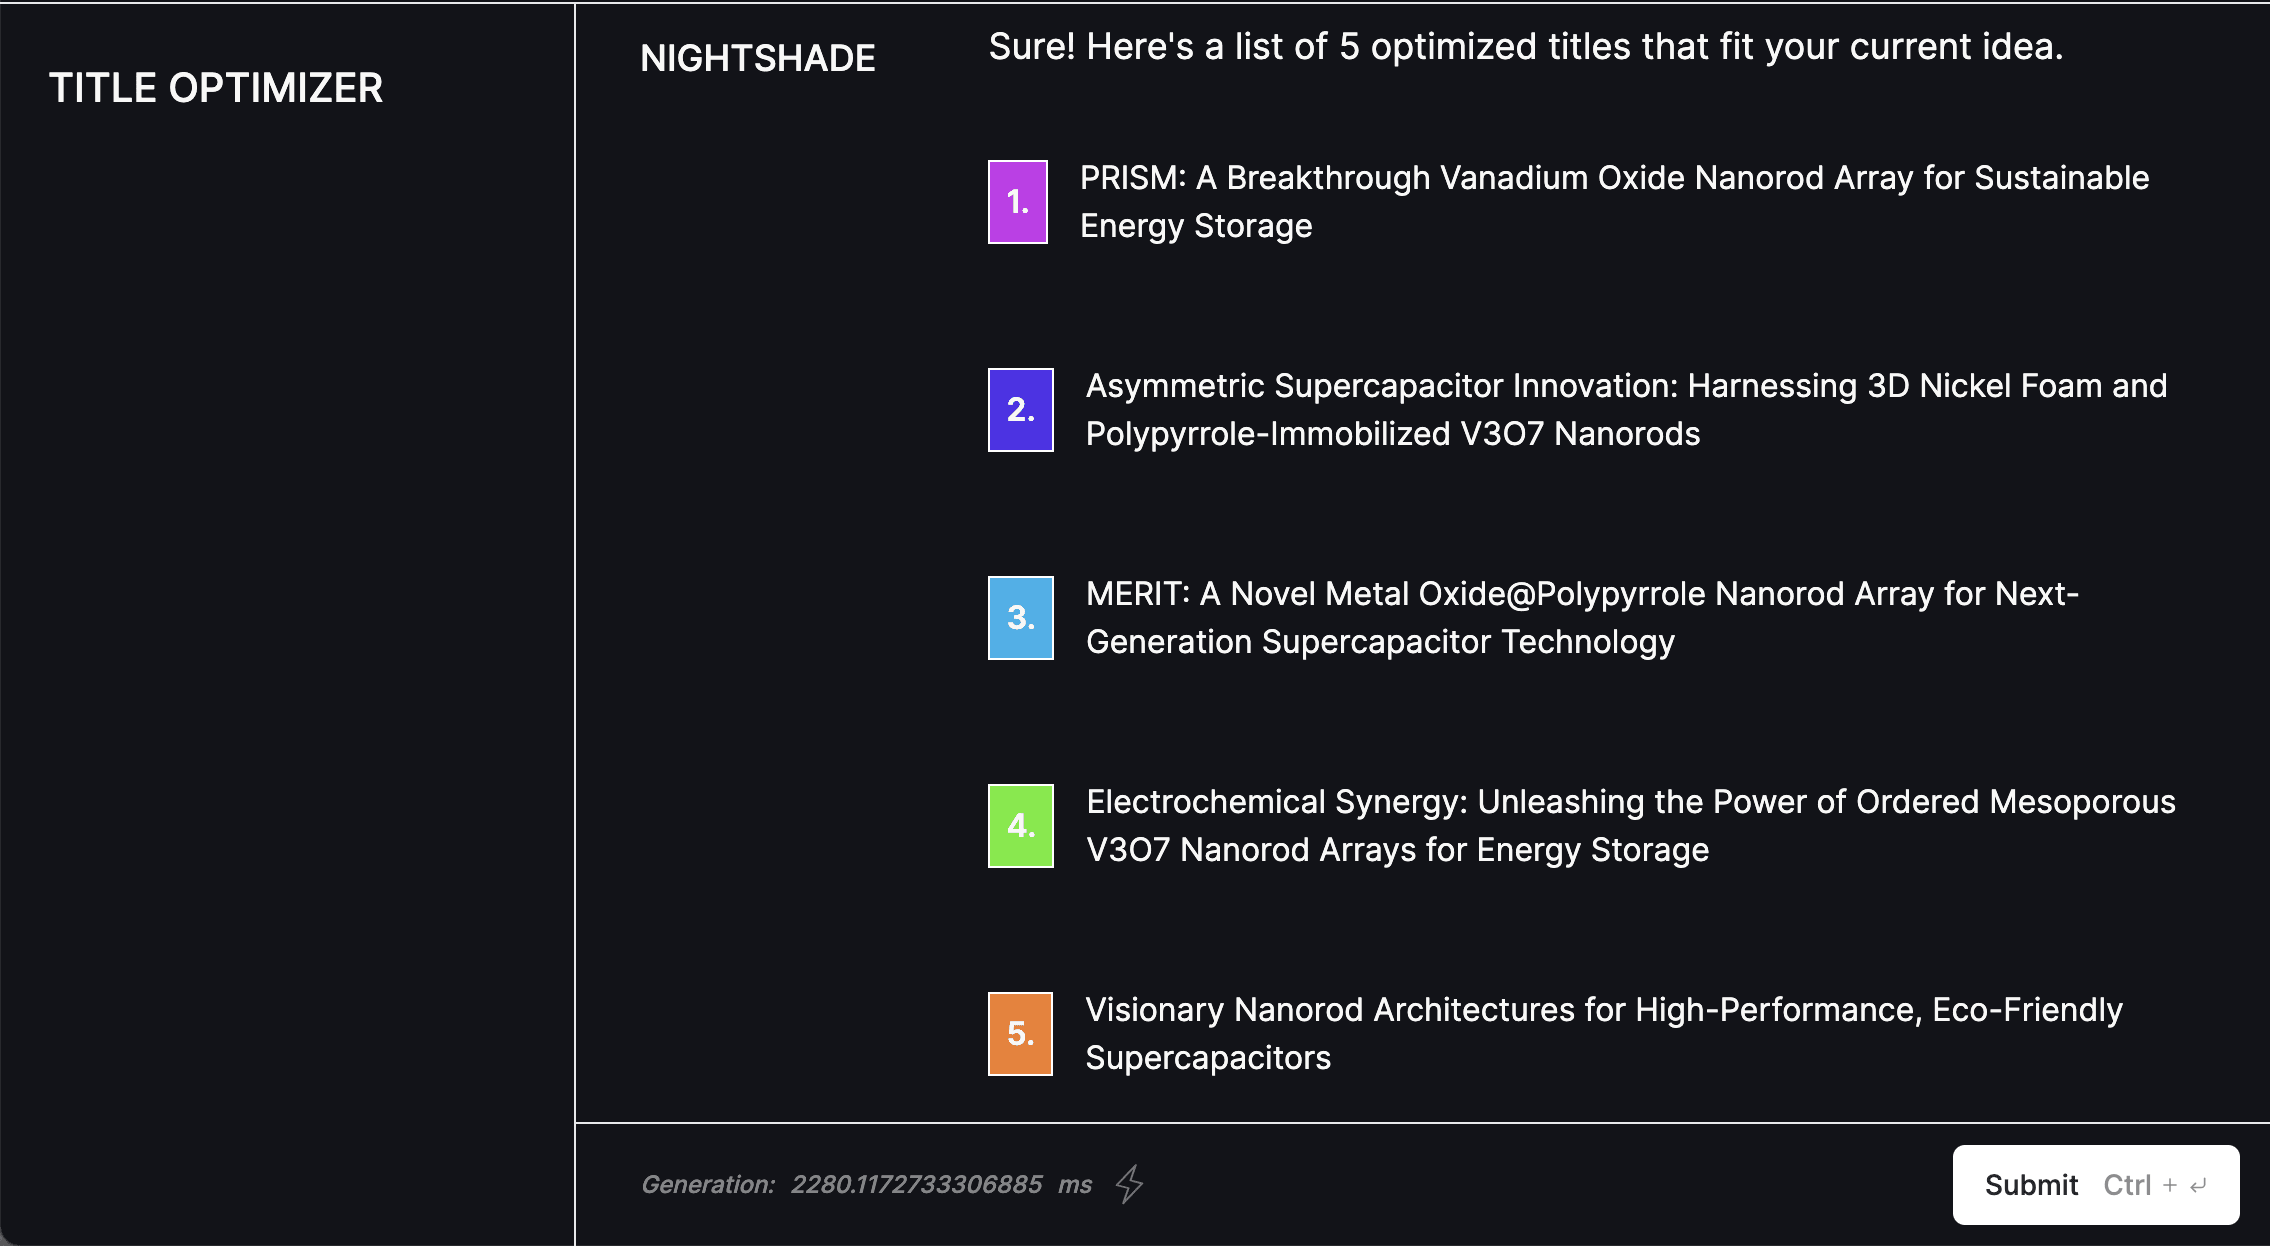Click the ms unit label
The height and width of the screenshot is (1246, 2270).
click(1075, 1185)
